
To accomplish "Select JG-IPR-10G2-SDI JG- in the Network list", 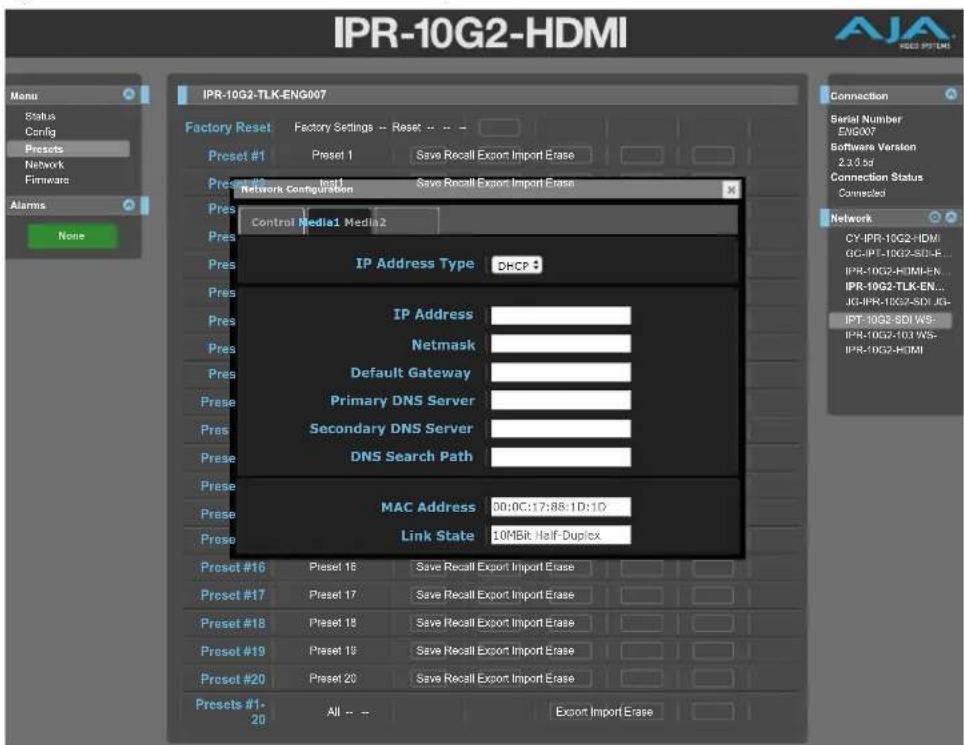I will (897, 302).
